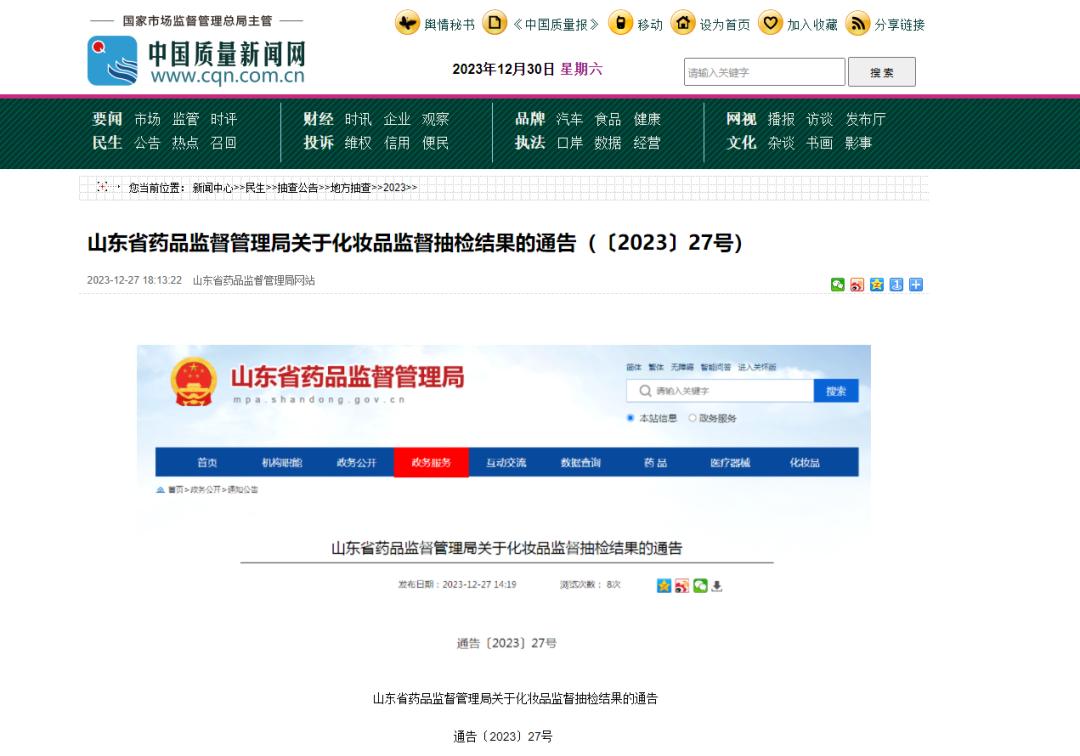This screenshot has width=1080, height=756.
Task: Select the 化妆品 tab in embedded Shandong navbar
Action: coord(804,462)
